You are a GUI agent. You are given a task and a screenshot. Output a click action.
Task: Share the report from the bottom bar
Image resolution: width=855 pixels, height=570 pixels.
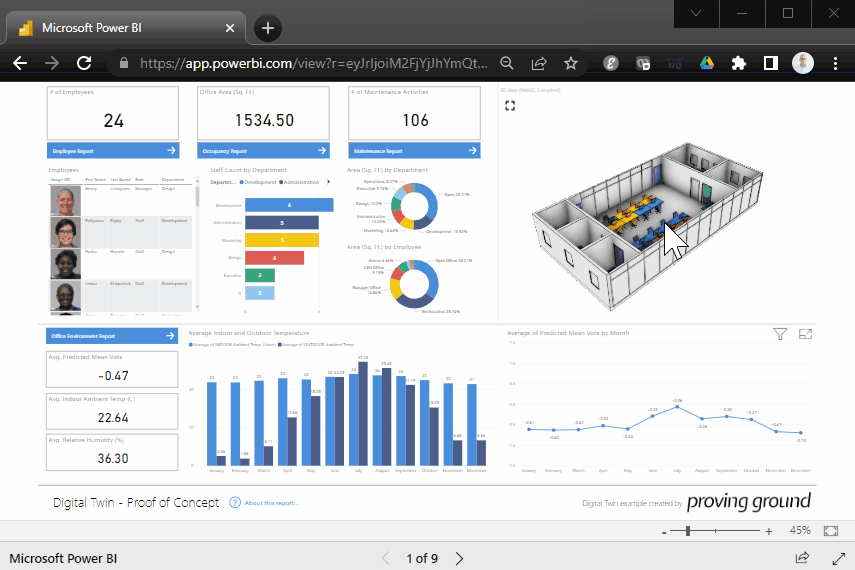click(802, 558)
